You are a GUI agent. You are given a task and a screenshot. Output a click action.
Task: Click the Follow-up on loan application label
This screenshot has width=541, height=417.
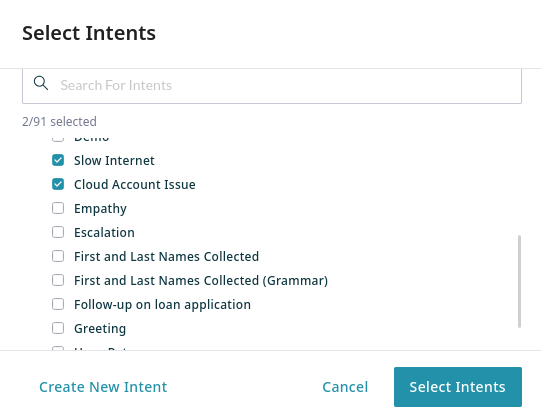pyautogui.click(x=163, y=305)
